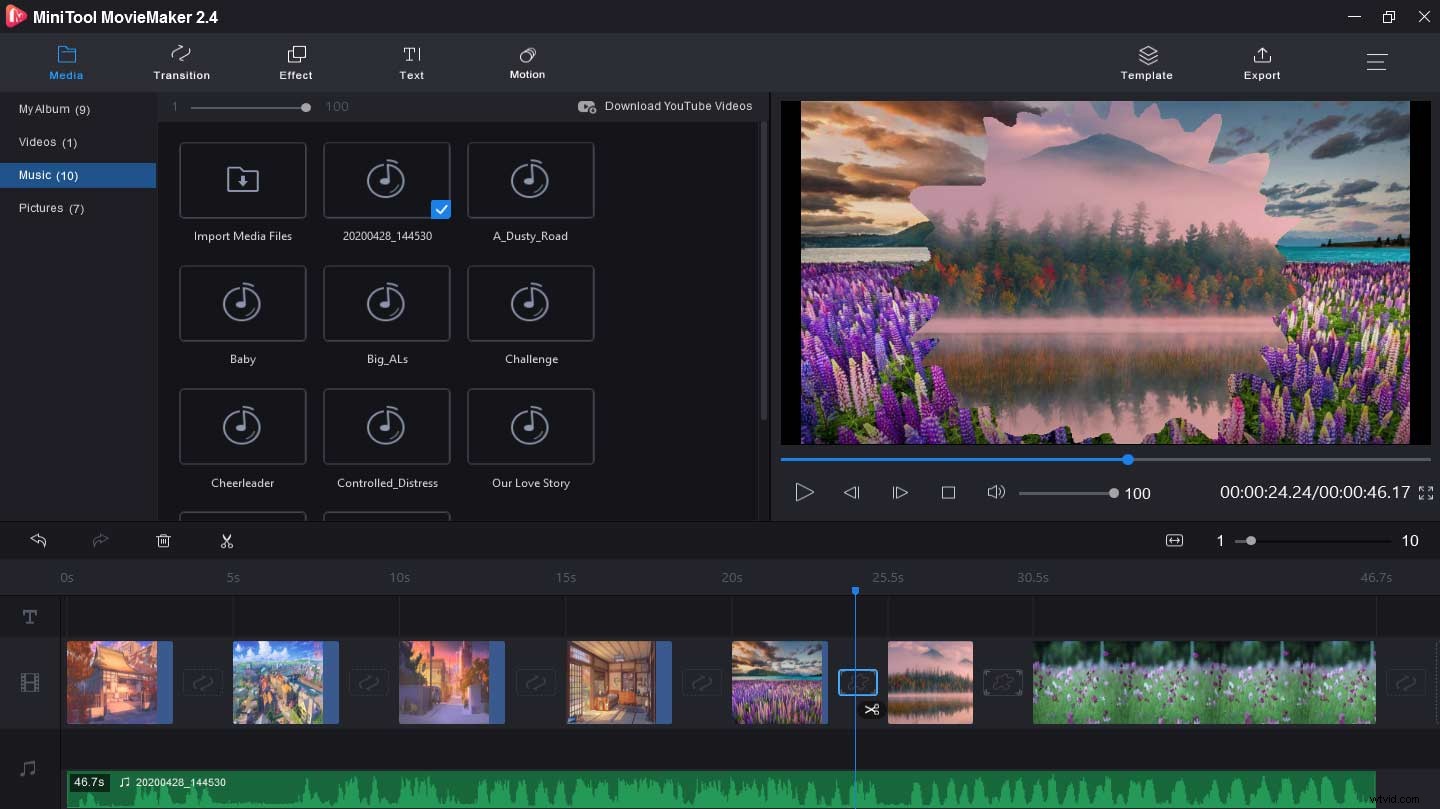The width and height of the screenshot is (1440, 809).
Task: Switch to the Media tab
Action: click(66, 62)
